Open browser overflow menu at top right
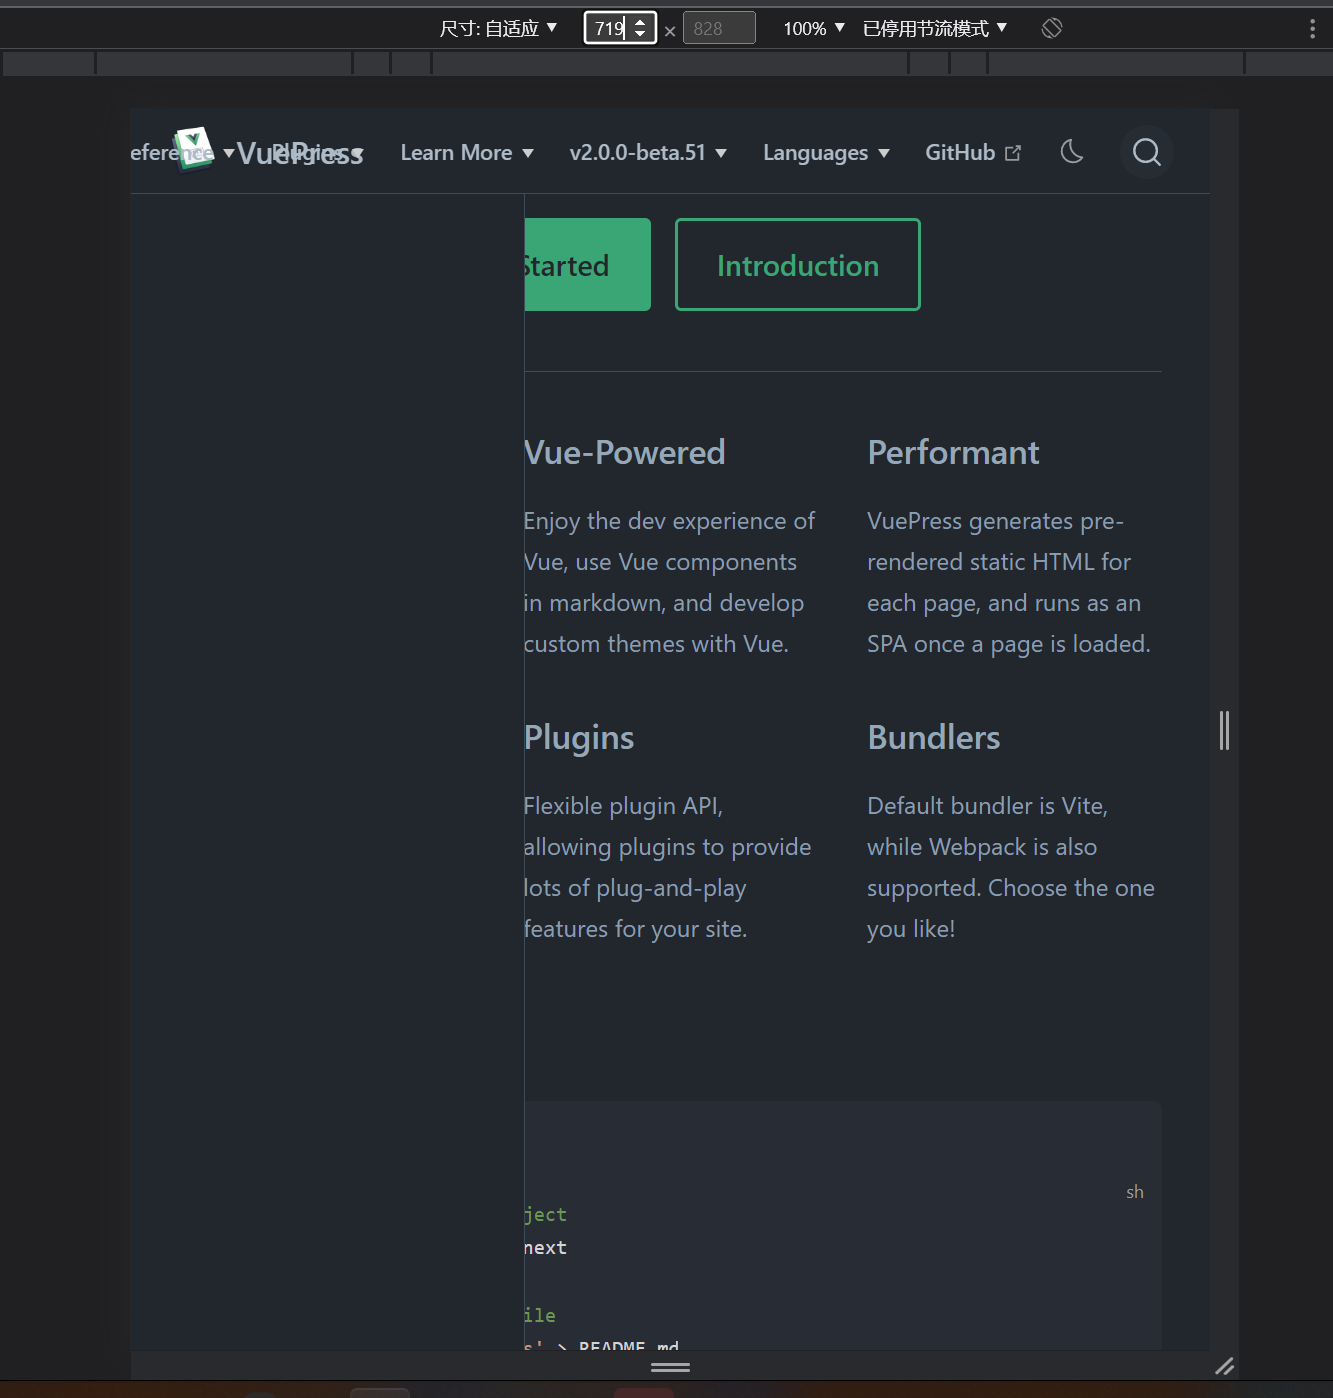 (x=1312, y=27)
